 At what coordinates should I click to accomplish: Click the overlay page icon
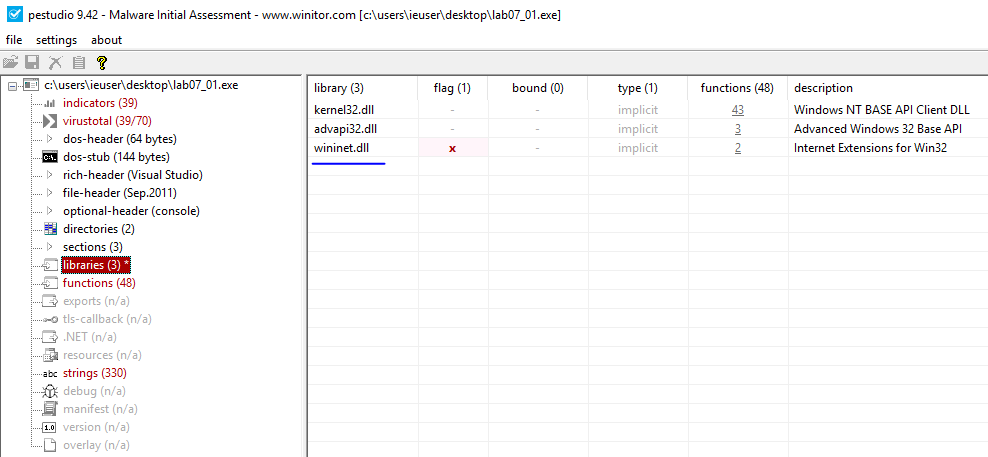[50, 445]
